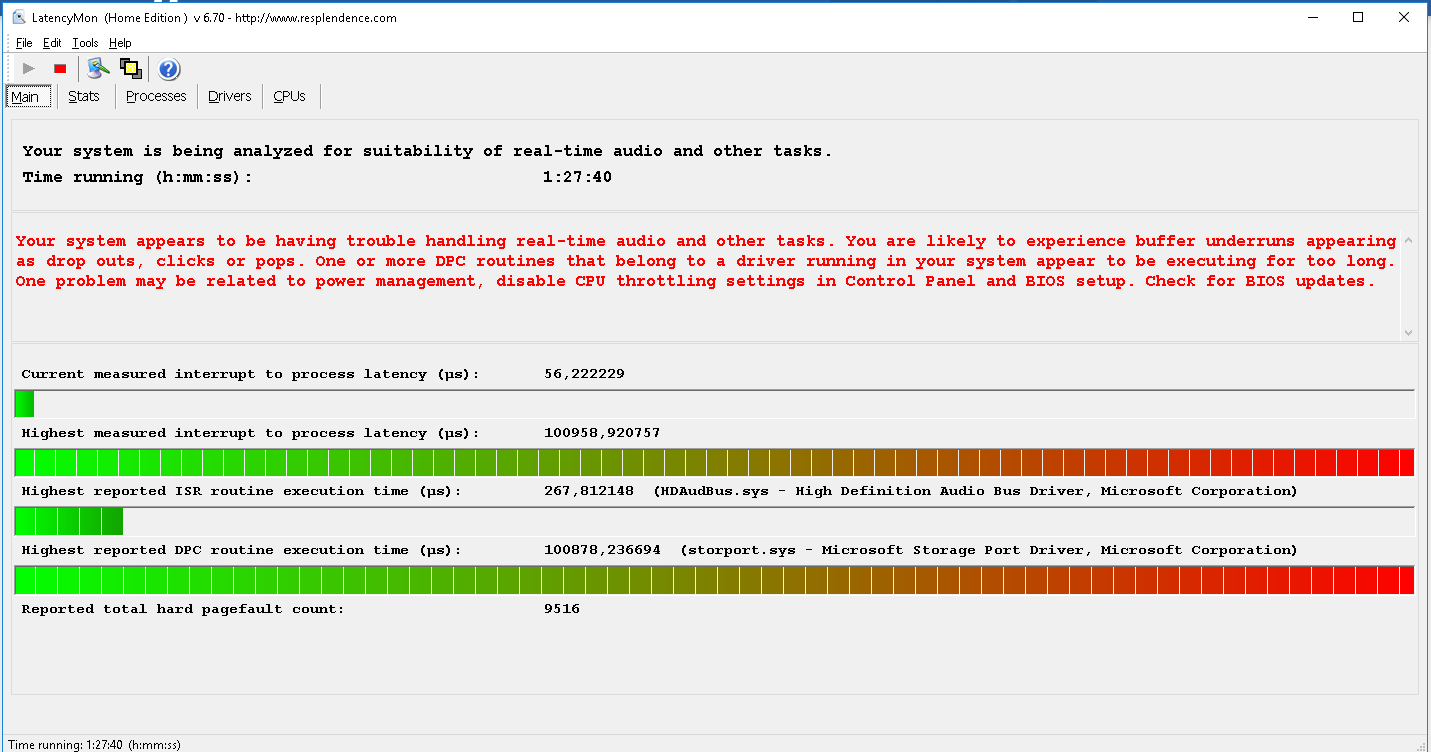The width and height of the screenshot is (1431, 752).
Task: Click the red warning message text
Action: point(706,261)
